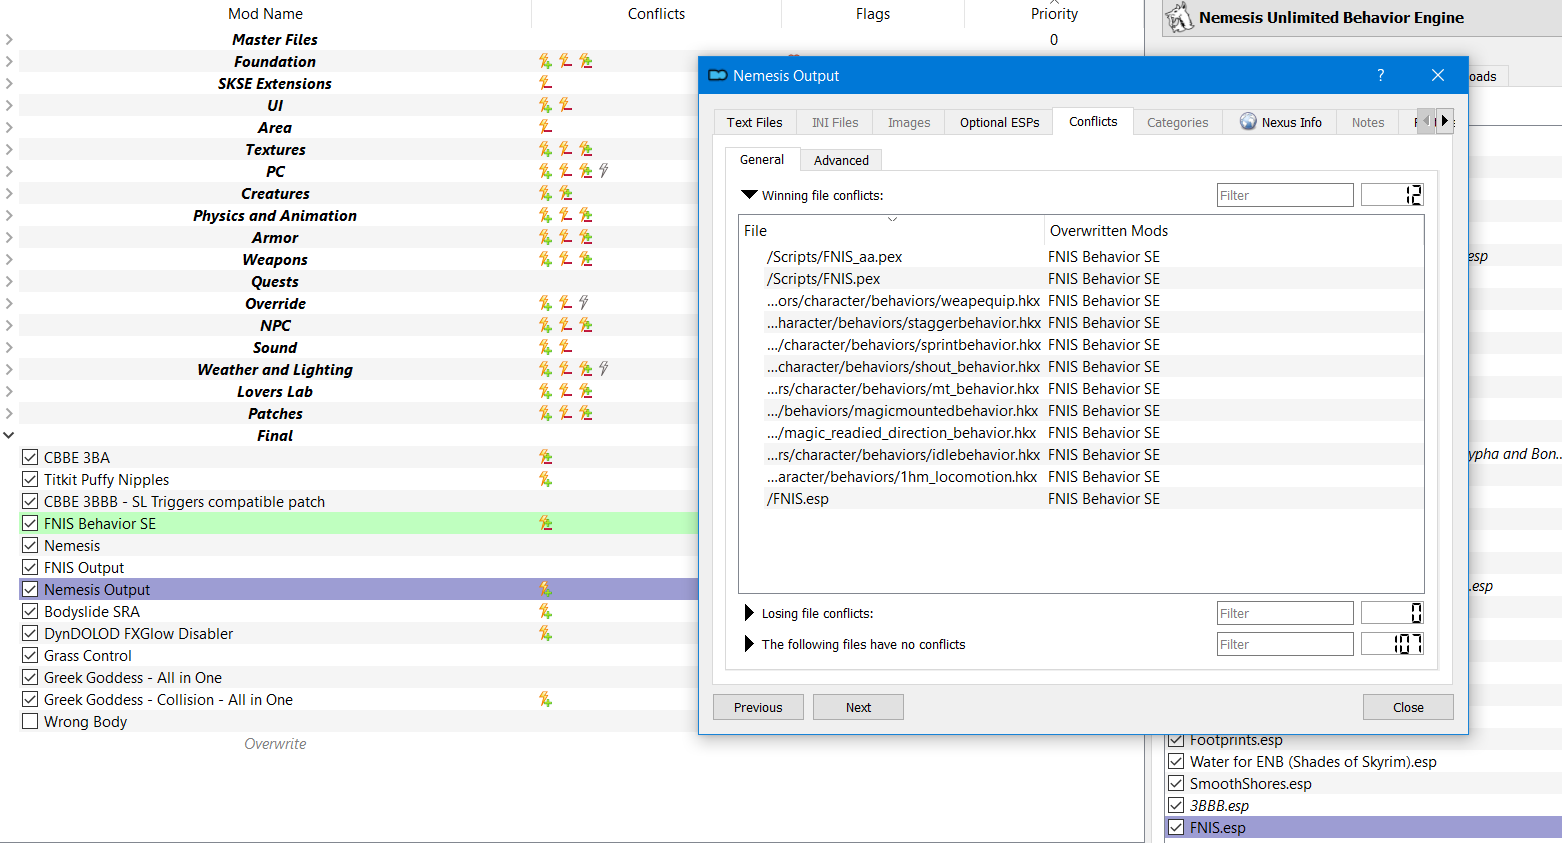Uncheck Water for ENB (Shades of Skyrim).esp plugin

tap(1176, 761)
